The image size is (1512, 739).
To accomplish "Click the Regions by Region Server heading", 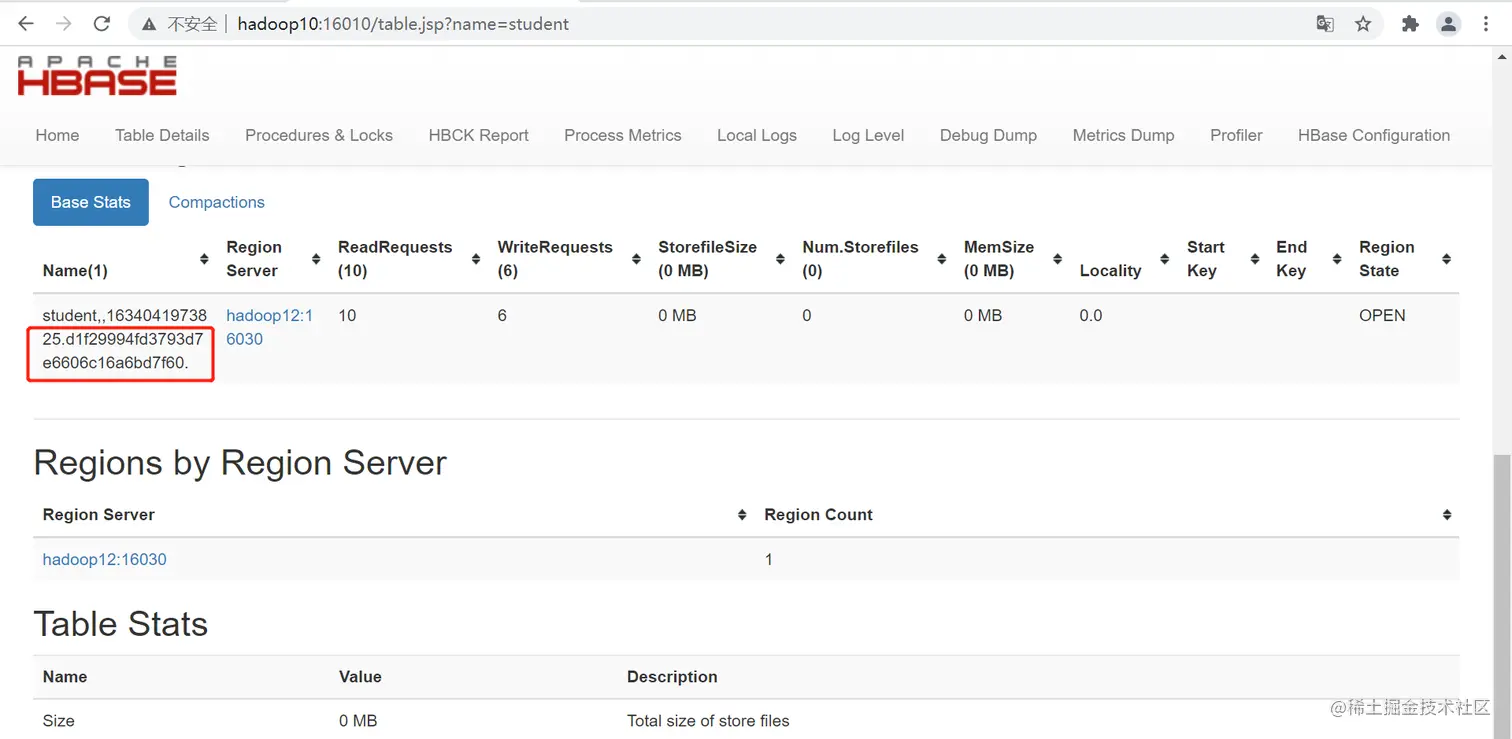I will [x=240, y=463].
